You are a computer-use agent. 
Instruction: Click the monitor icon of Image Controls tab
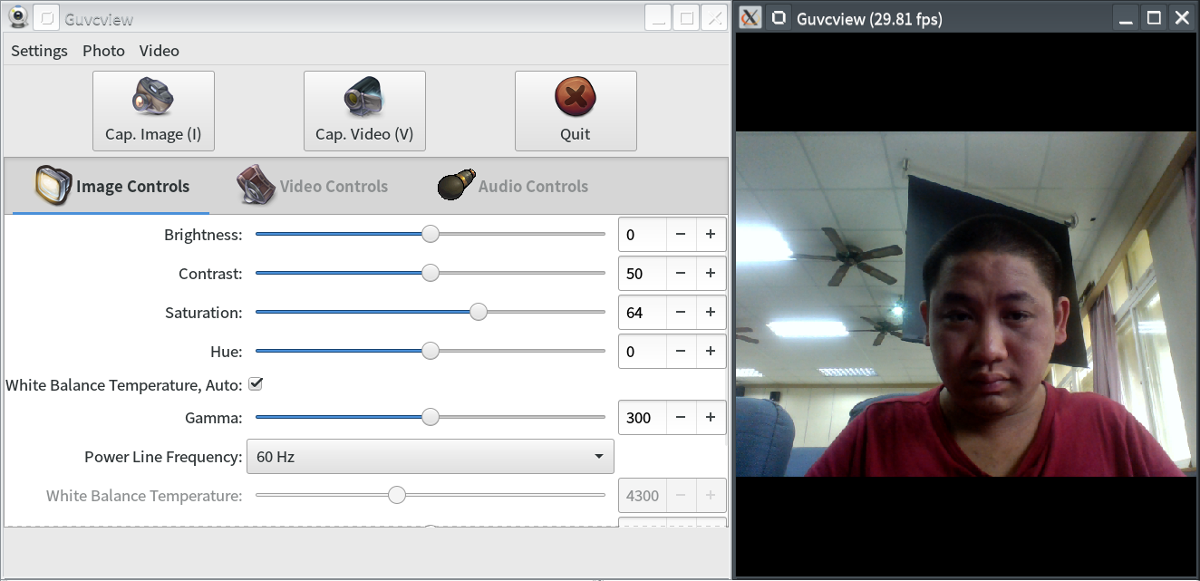[53, 185]
